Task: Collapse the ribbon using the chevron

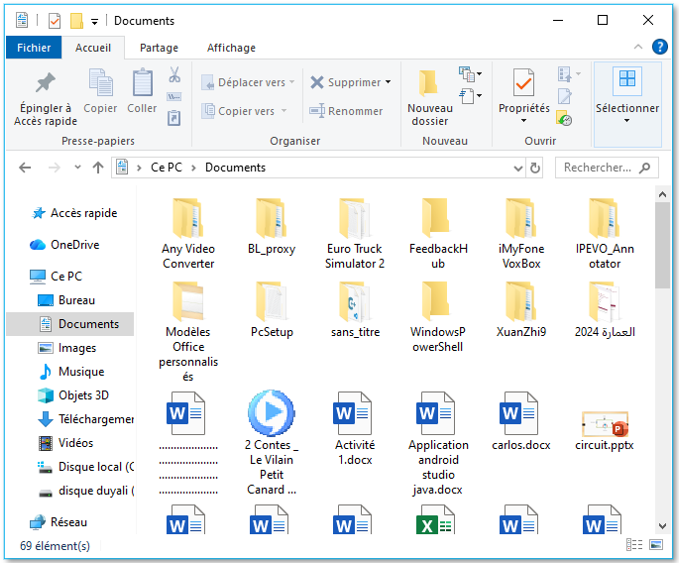Action: [x=638, y=47]
